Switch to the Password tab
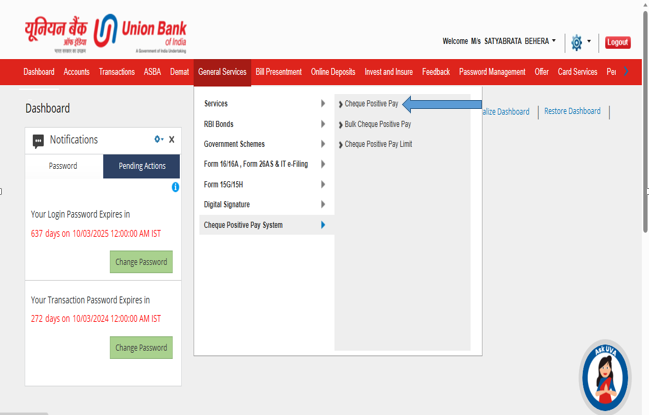Viewport: 649px width, 415px height. 63,166
